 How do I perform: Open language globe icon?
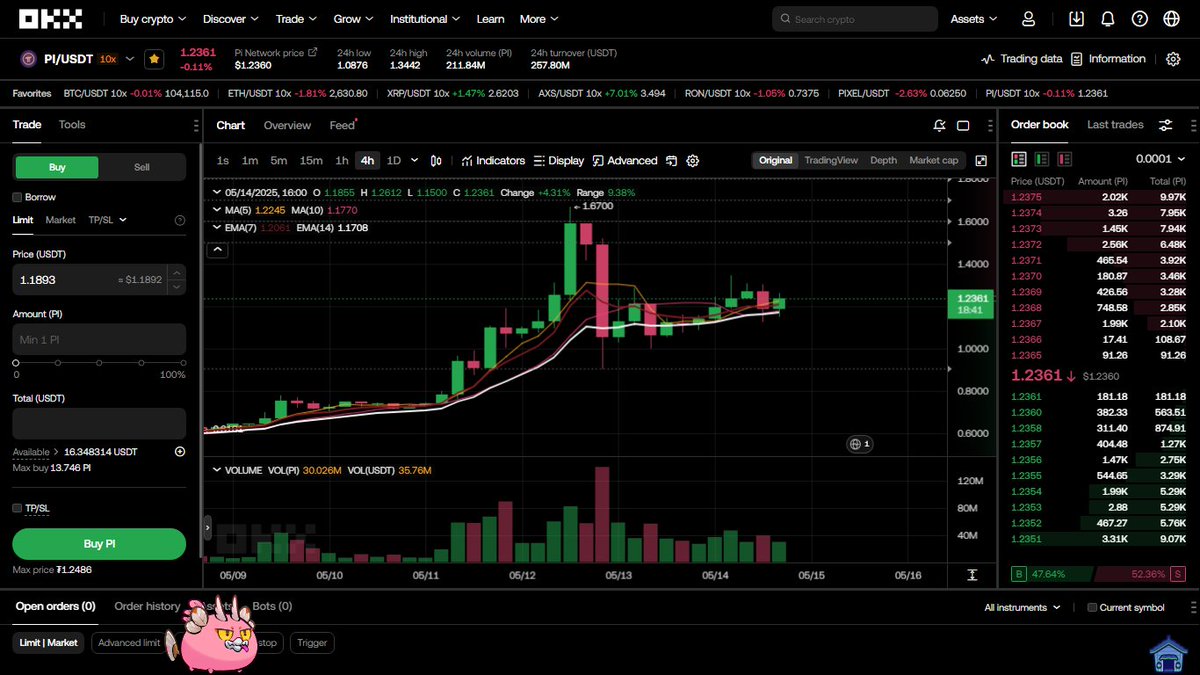(1171, 19)
